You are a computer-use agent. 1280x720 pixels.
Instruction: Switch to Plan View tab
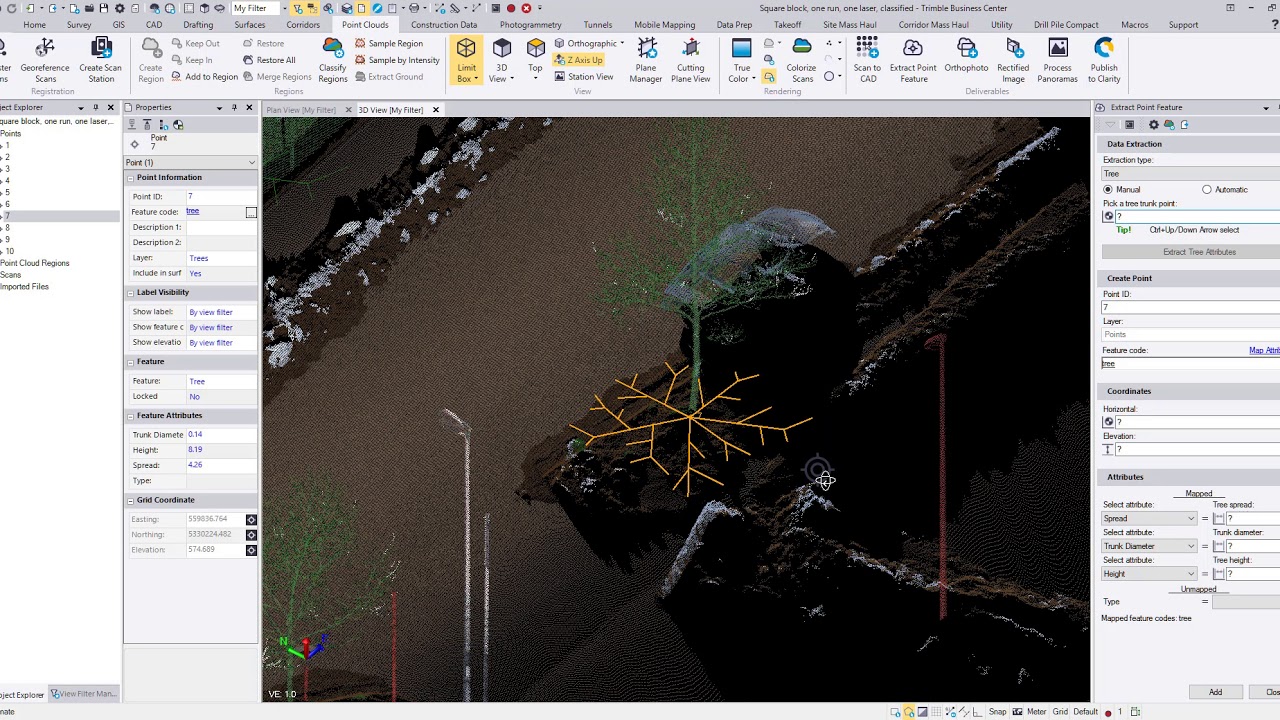point(301,110)
